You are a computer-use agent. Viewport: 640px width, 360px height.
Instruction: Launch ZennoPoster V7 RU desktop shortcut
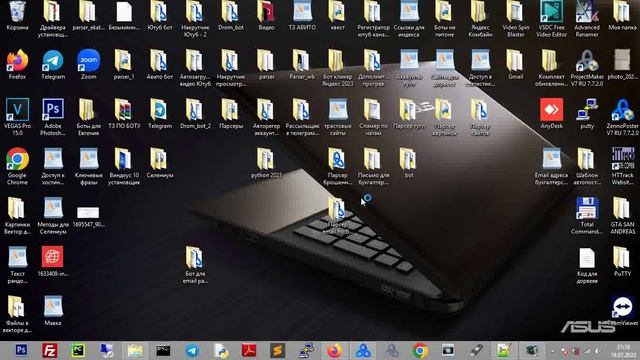click(x=622, y=110)
